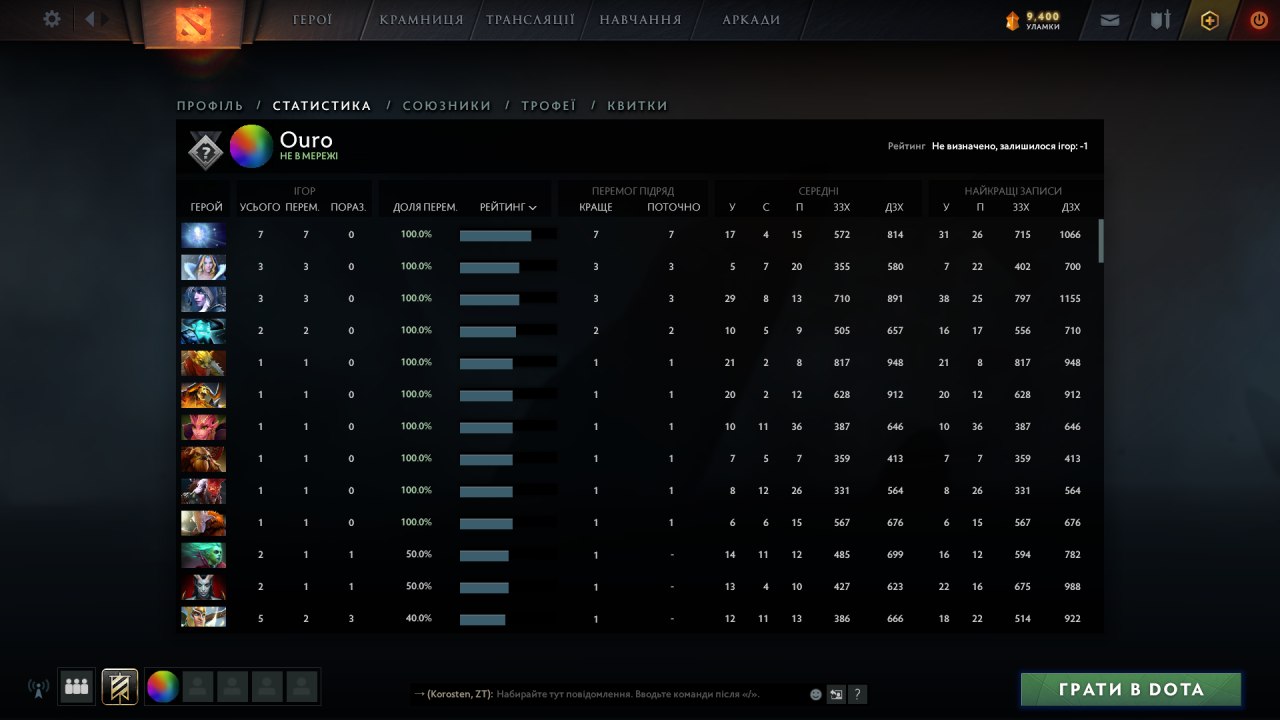This screenshot has height=720, width=1280.
Task: Click the chat message input field
Action: [x=610, y=694]
